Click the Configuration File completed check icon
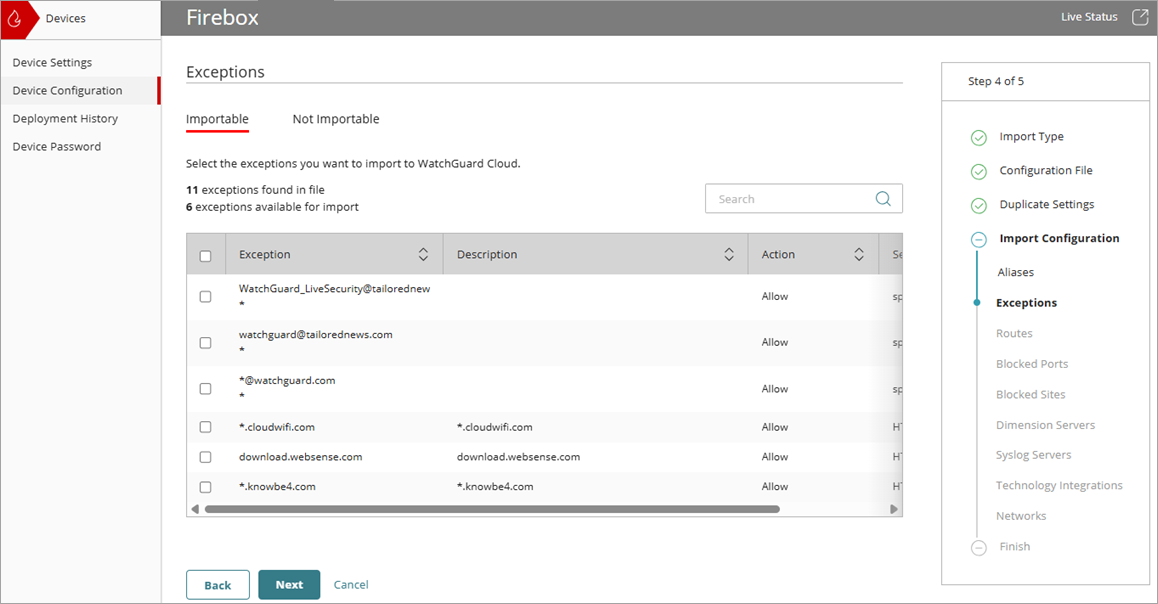Screen dimensions: 1158x604 (x=979, y=171)
